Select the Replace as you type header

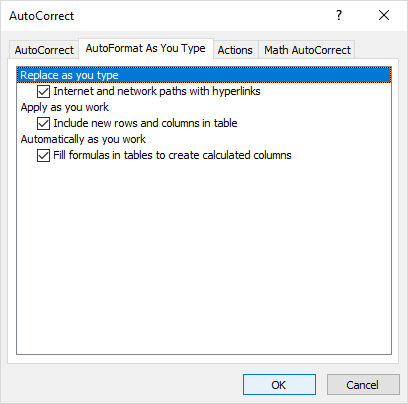(204, 75)
